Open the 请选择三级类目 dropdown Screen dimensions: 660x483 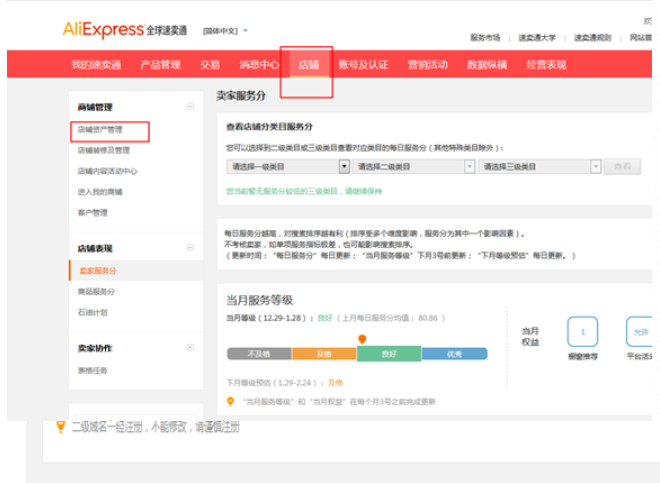(x=540, y=167)
